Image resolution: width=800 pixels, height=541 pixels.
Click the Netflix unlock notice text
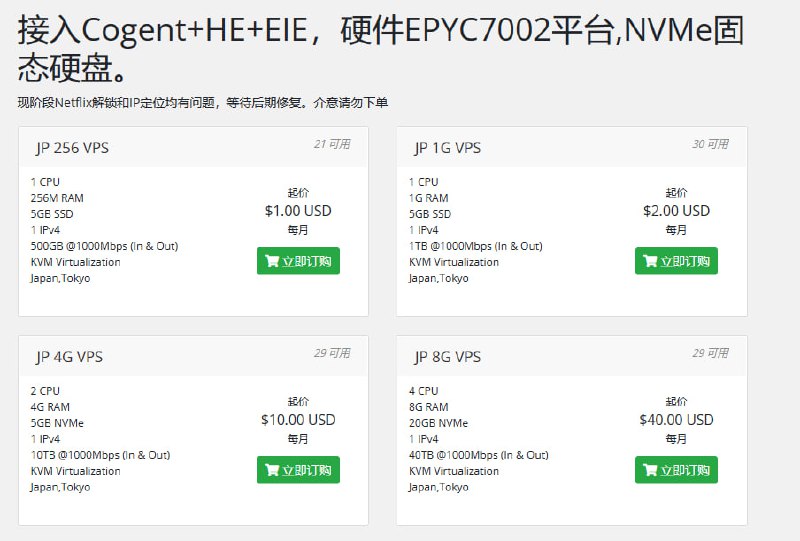point(203,103)
